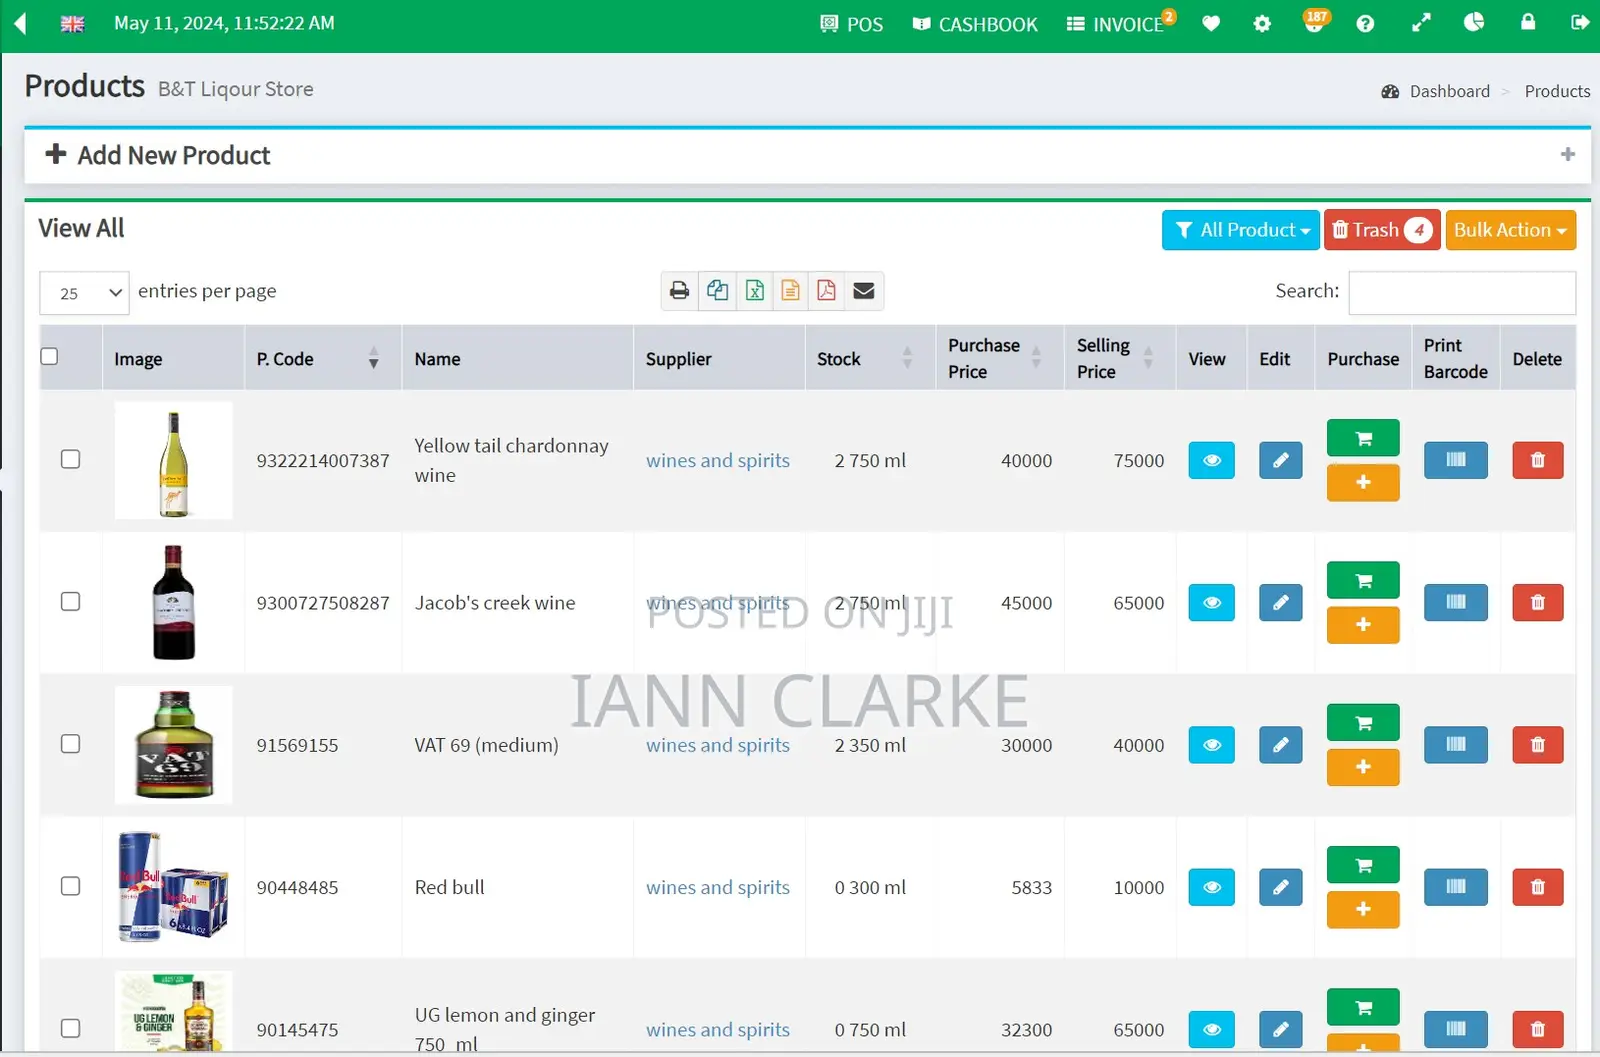View Yellow tail chardonnay wine details

click(x=1211, y=461)
